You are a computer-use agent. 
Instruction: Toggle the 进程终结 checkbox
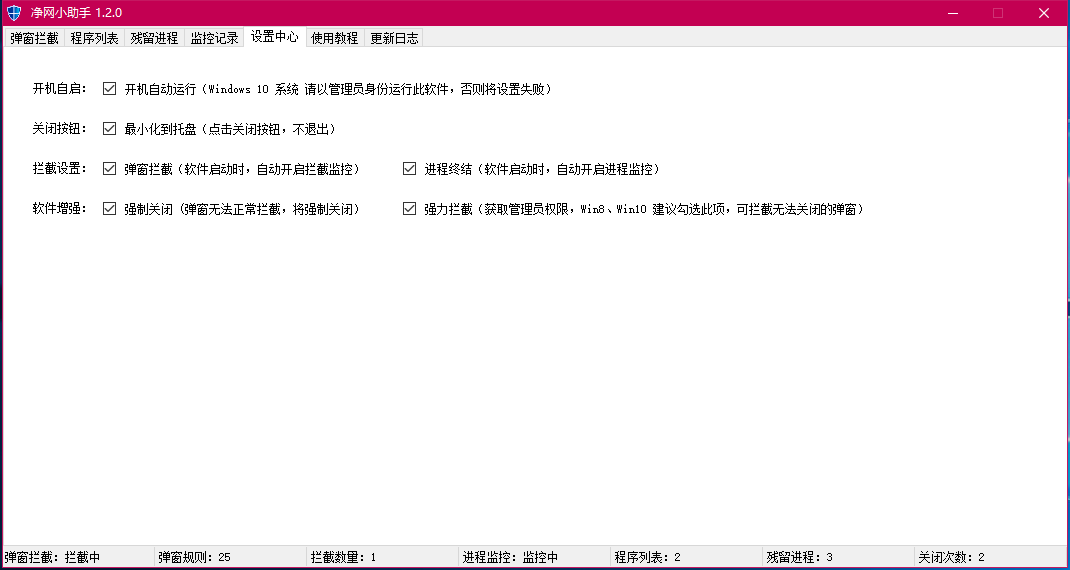[x=409, y=169]
